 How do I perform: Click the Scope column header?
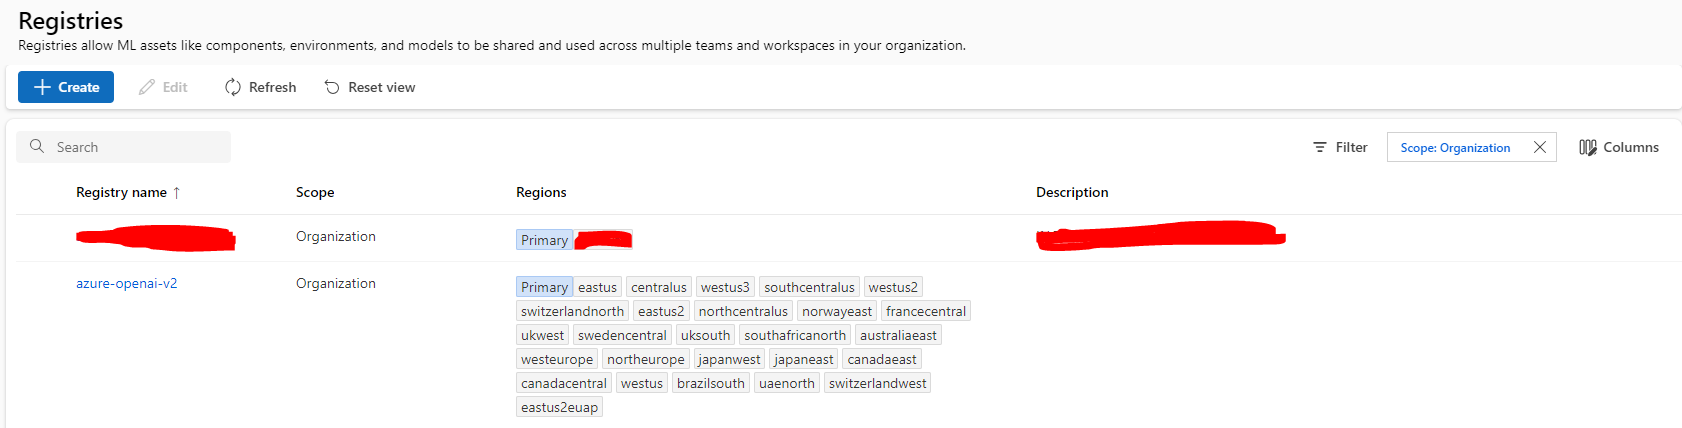pyautogui.click(x=315, y=192)
